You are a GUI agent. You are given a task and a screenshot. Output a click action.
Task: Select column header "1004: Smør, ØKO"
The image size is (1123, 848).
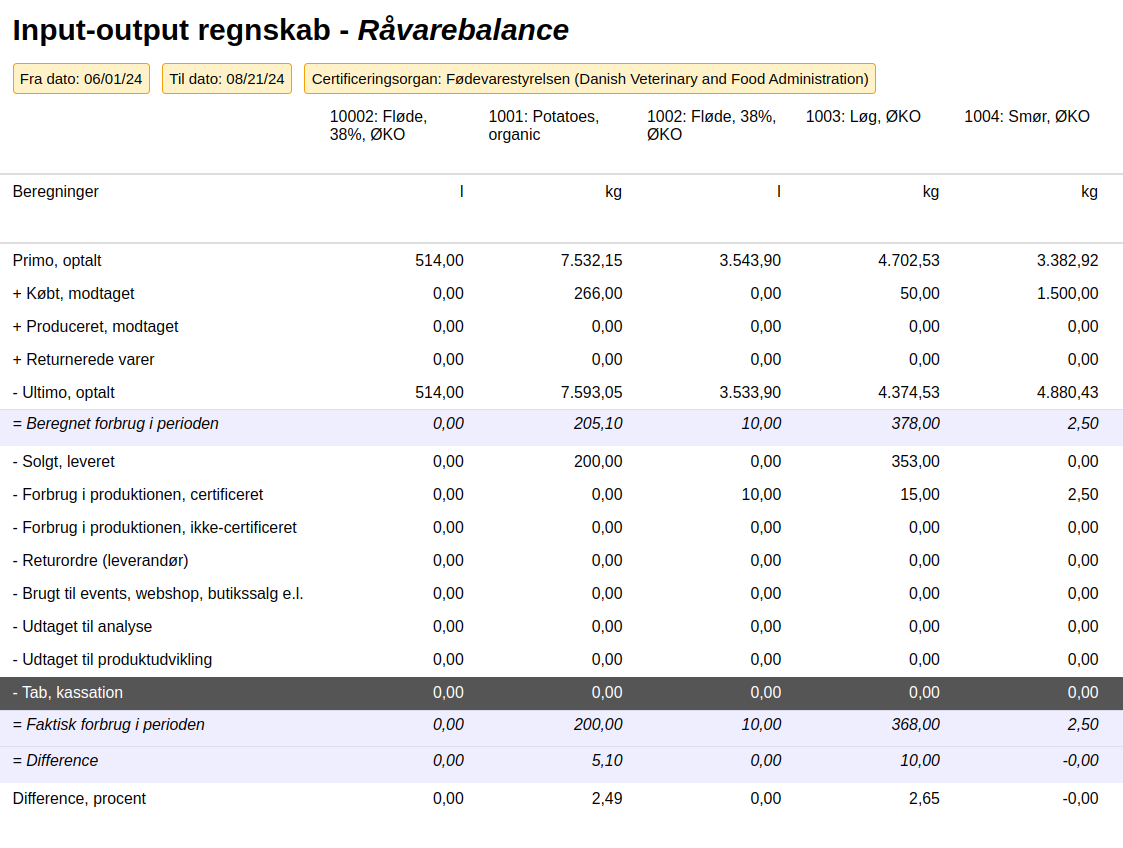1026,116
